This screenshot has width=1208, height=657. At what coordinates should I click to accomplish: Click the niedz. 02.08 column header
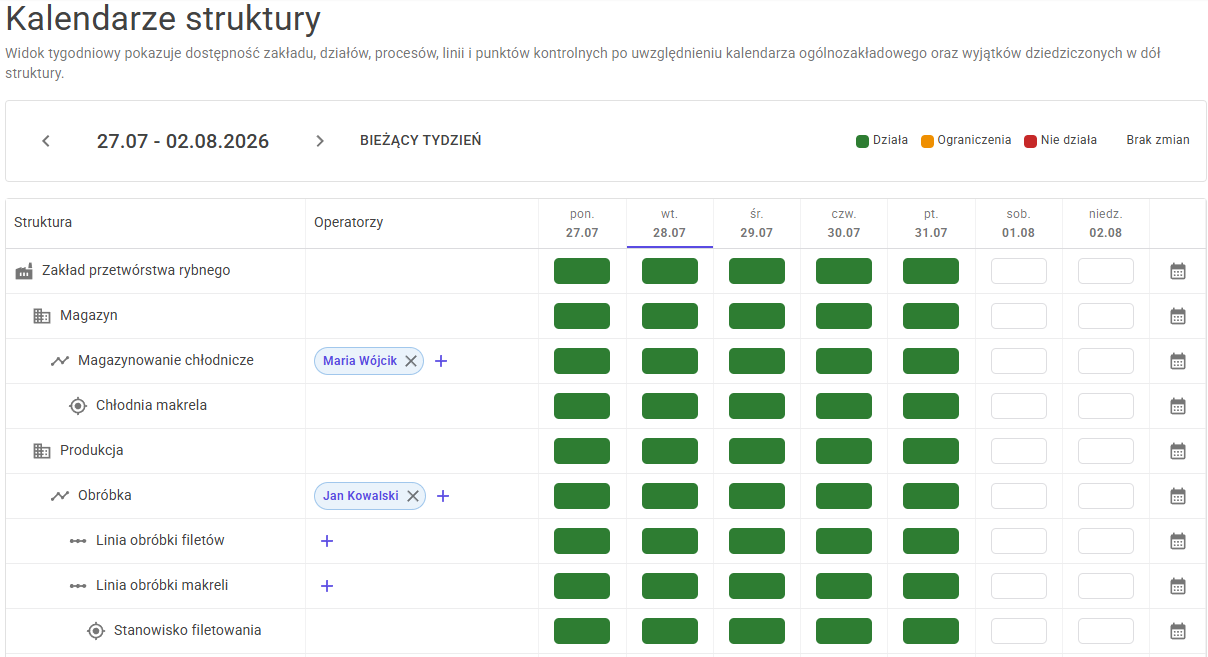click(x=1106, y=223)
